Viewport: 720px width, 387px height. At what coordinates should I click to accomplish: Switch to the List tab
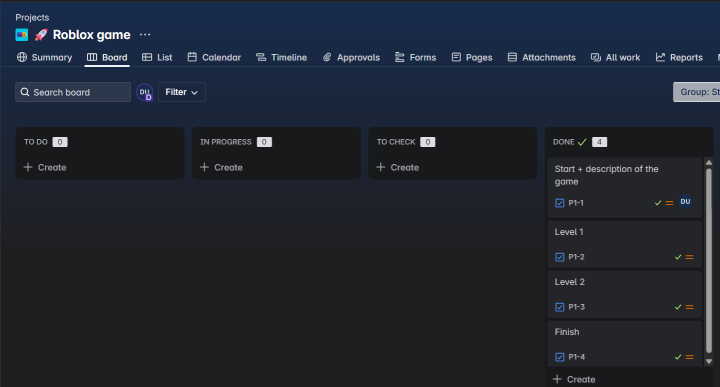coord(157,57)
